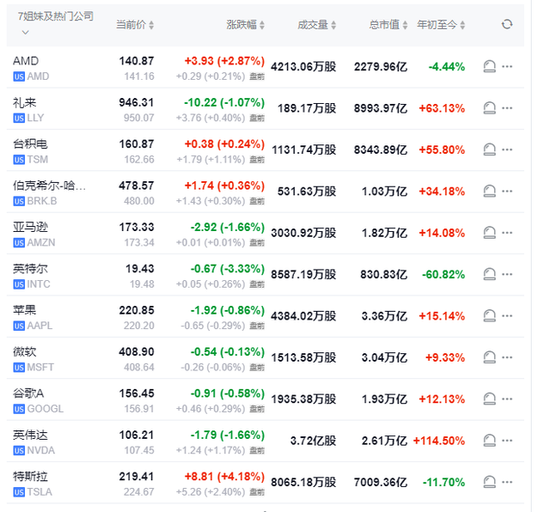Click 礼来's price 946.31
550x512 pixels.
click(136, 102)
